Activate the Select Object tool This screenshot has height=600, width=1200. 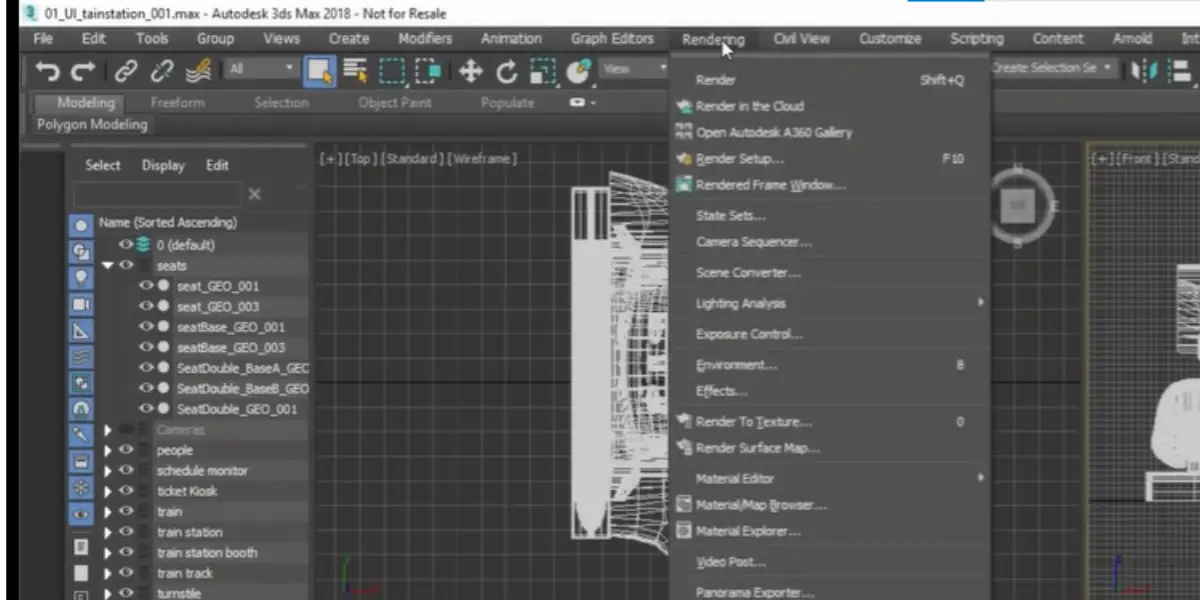(319, 70)
